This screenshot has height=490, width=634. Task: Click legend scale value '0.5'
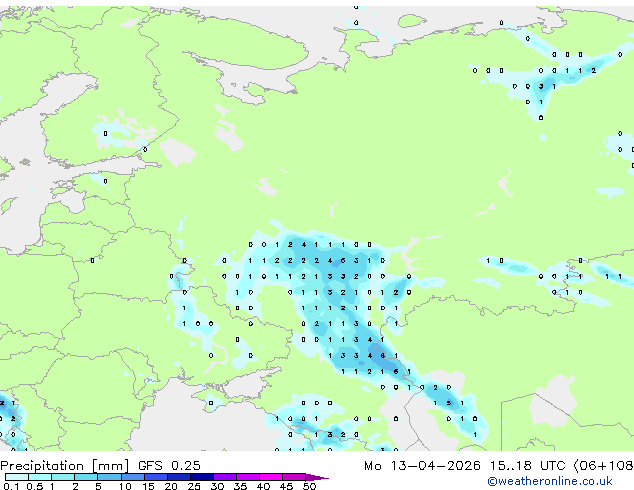pos(35,486)
